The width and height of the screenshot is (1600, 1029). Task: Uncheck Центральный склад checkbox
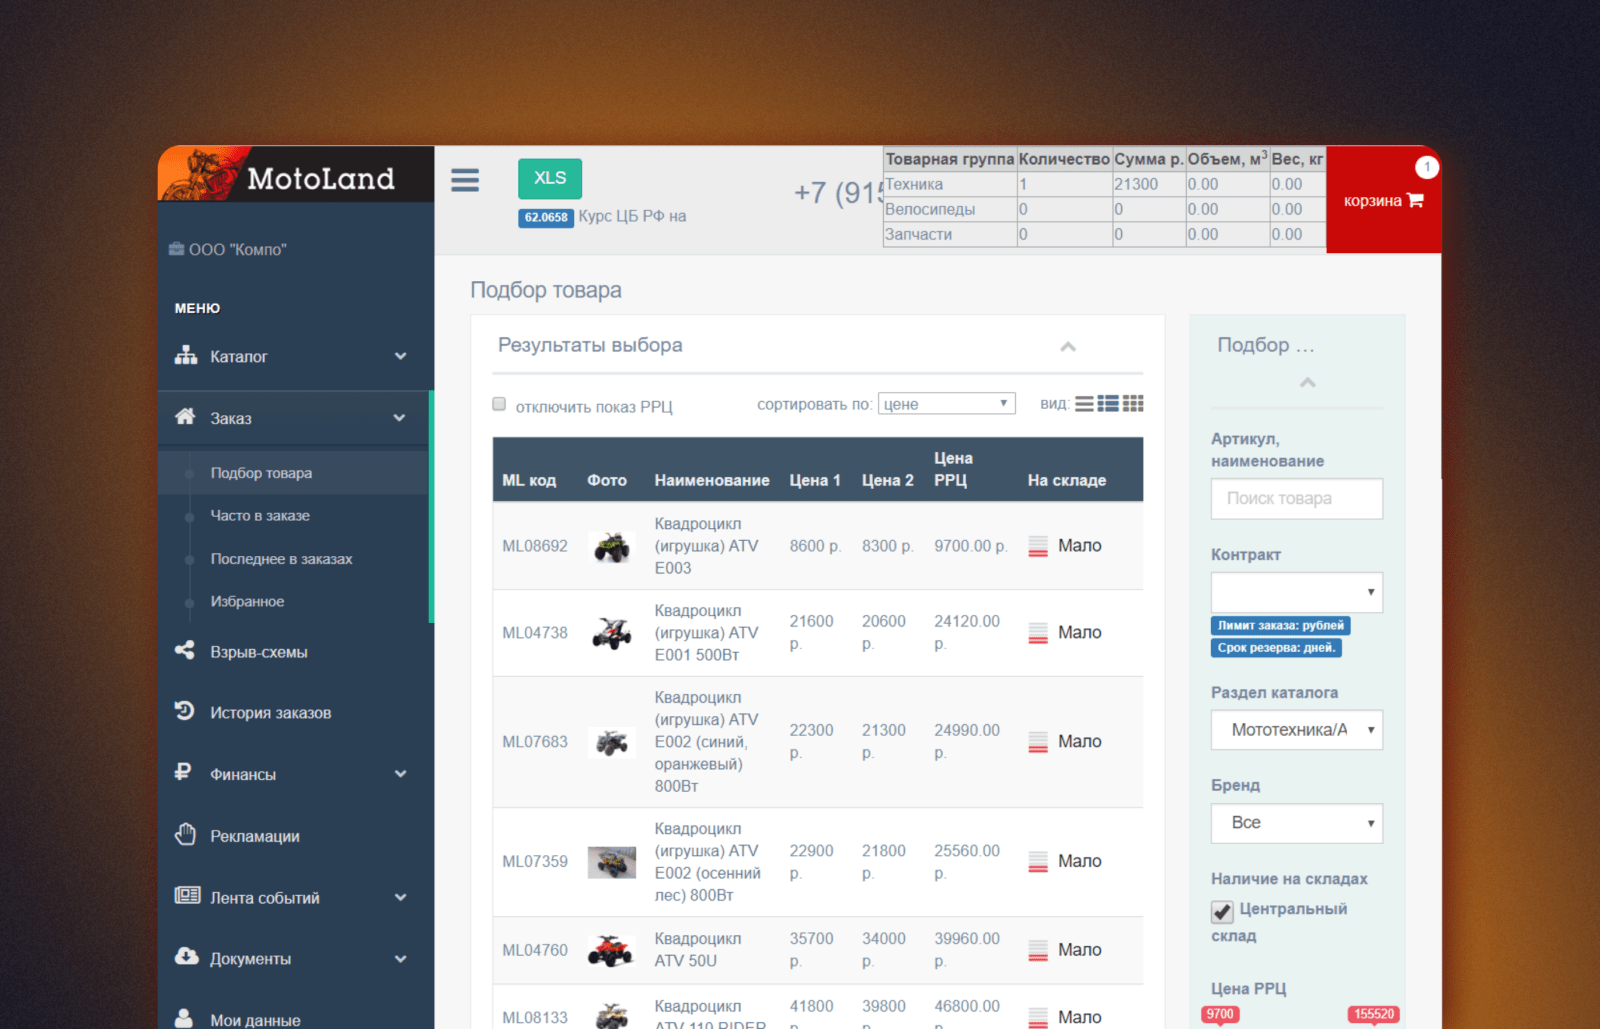pos(1222,911)
